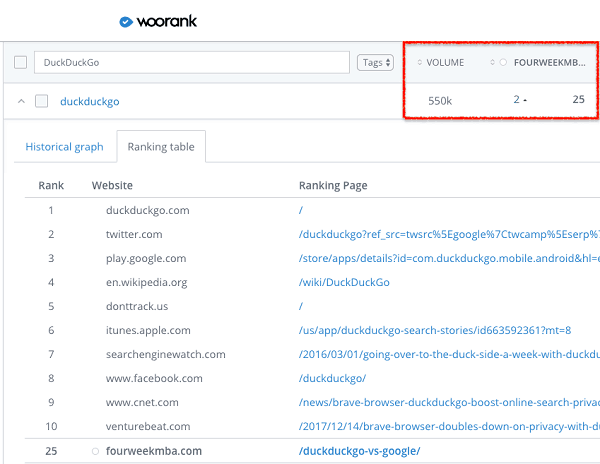Screen dimensions: 600x464
Task: Focus the keyword search field
Action: (190, 62)
